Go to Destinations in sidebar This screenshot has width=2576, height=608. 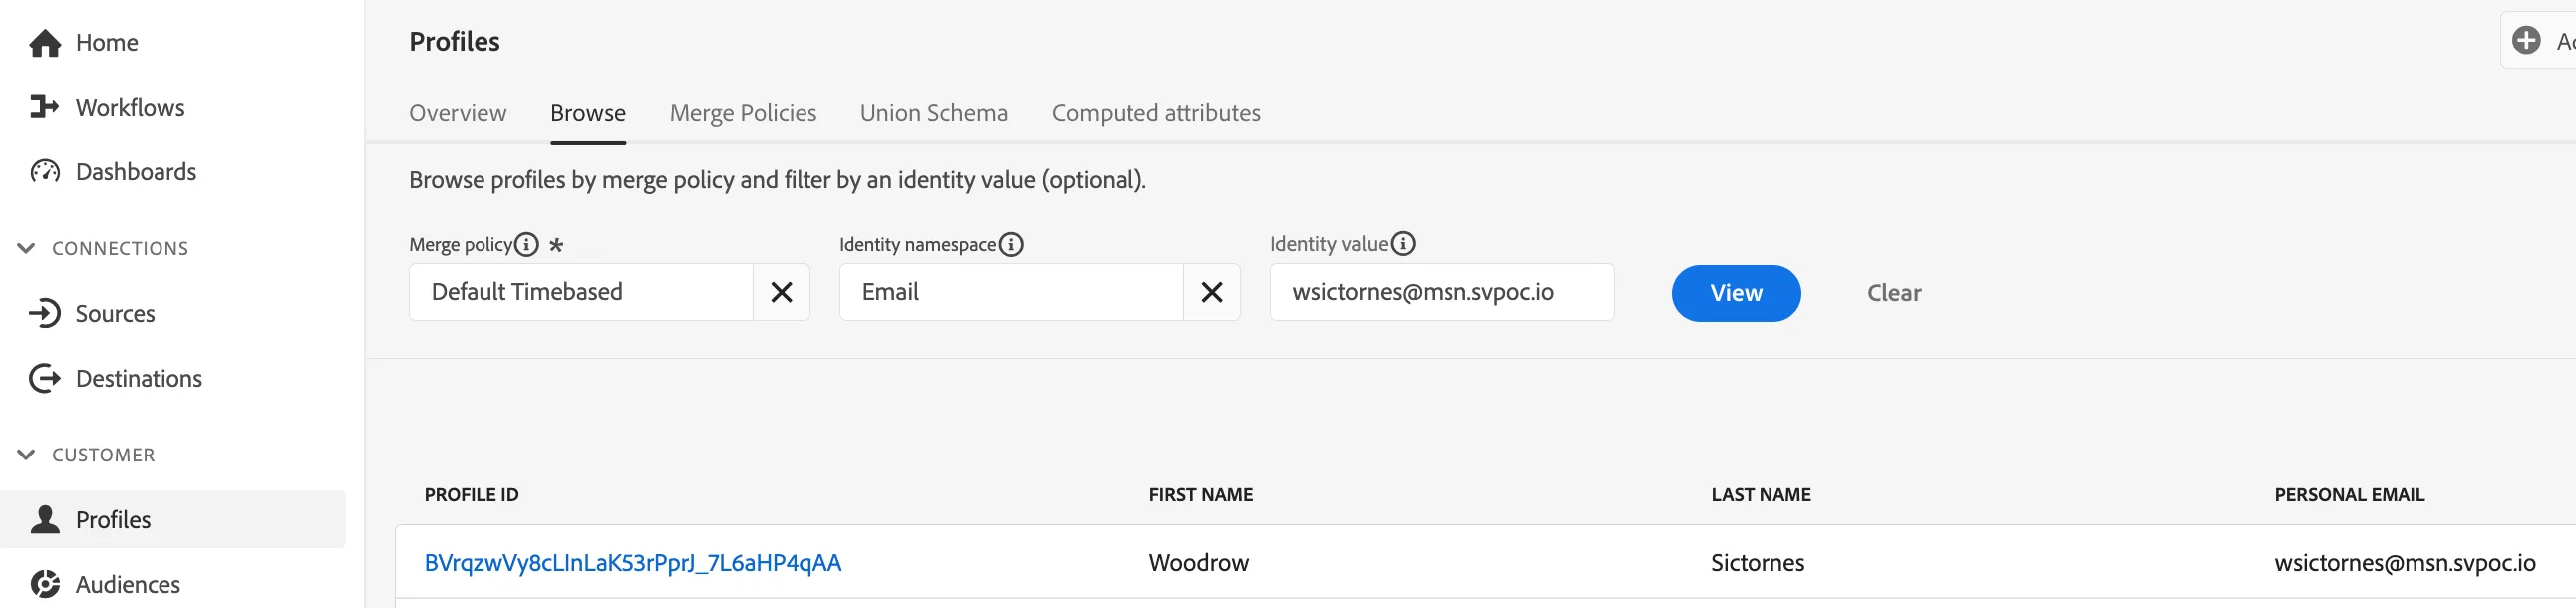coord(139,379)
